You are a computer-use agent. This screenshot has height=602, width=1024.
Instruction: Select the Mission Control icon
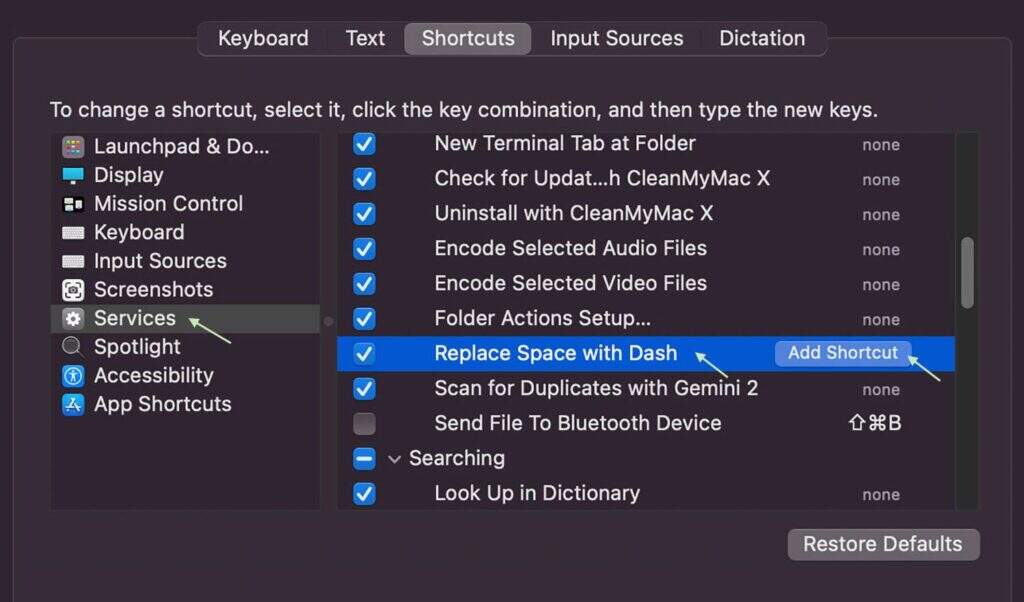click(x=73, y=204)
